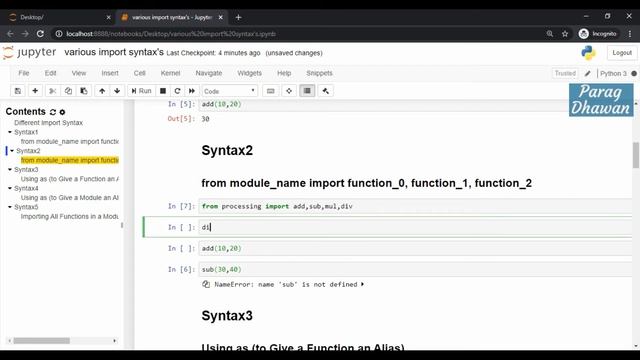Go to Different Import Syntax in Contents

click(x=48, y=122)
